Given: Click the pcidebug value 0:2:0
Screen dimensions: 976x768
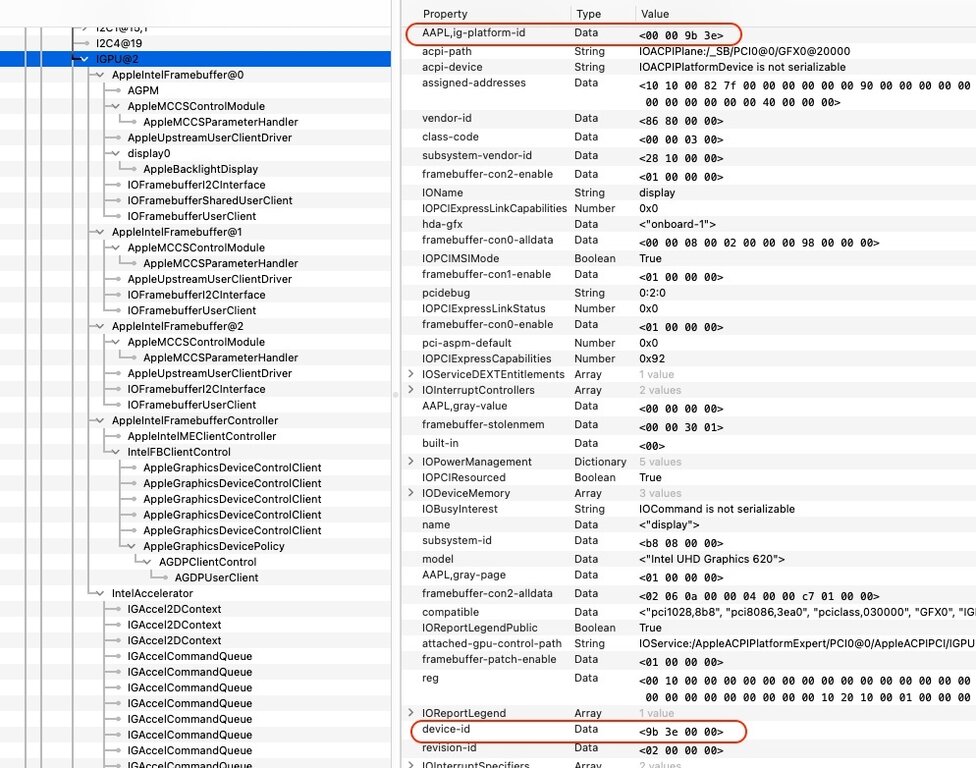Looking at the screenshot, I should (x=652, y=293).
